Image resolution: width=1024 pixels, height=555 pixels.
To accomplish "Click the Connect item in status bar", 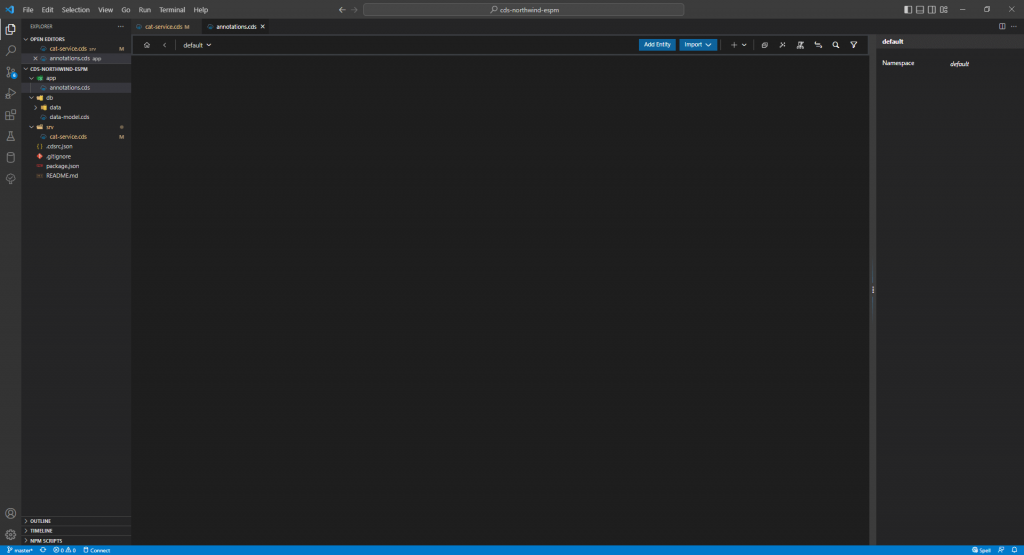I will 97,550.
